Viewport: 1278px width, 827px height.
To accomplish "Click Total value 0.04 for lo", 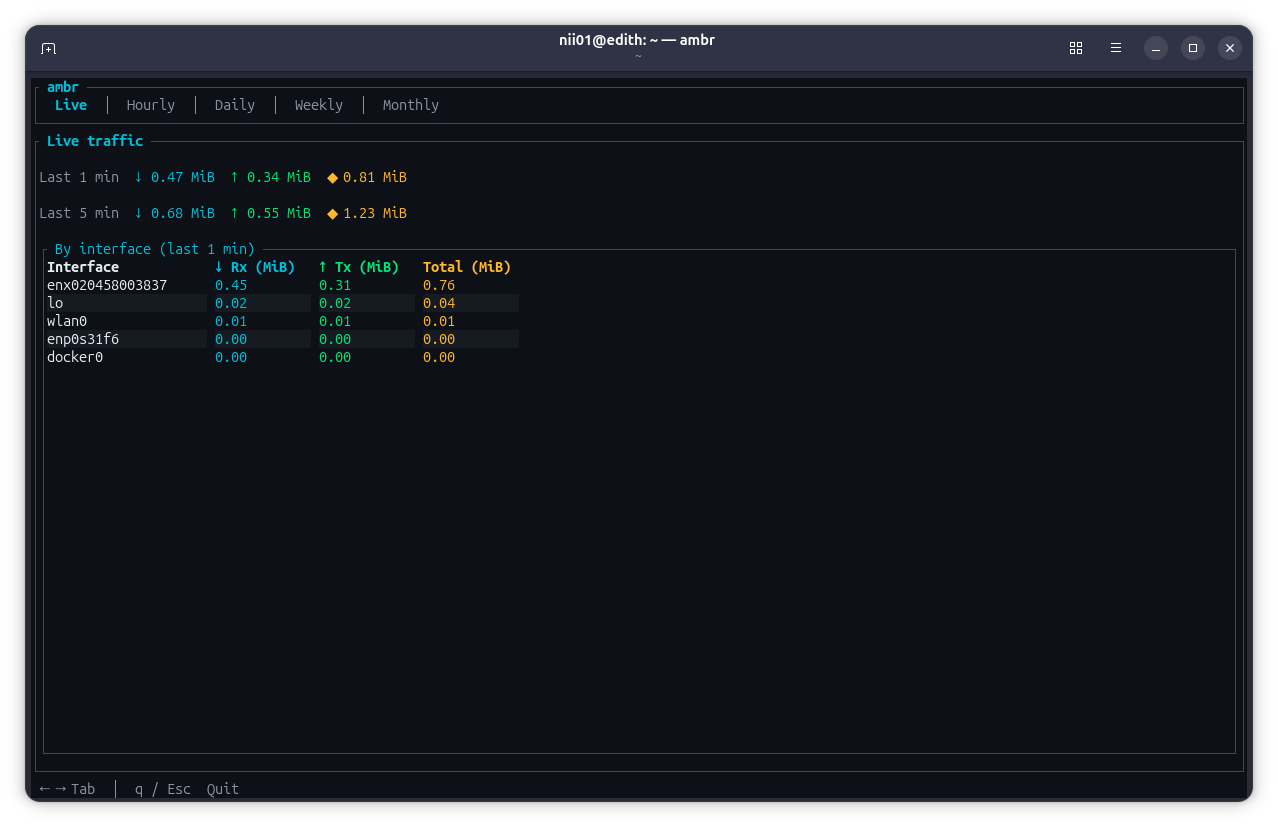I will 439,303.
